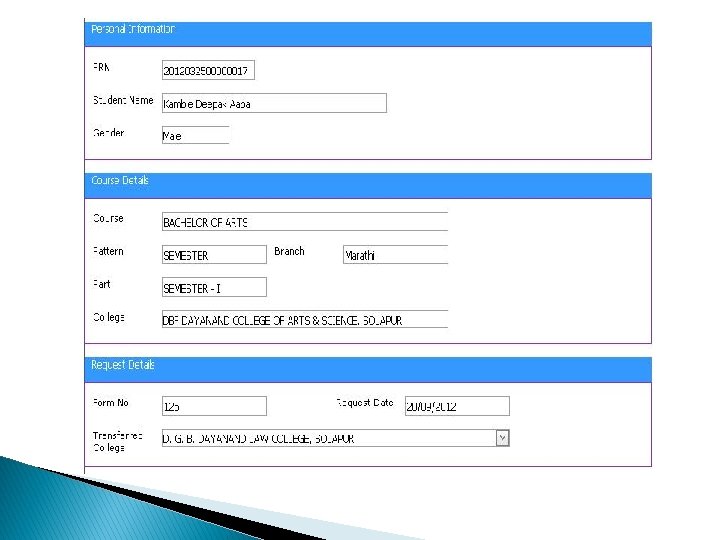The height and width of the screenshot is (540, 720).
Task: Click the Branch field showing Marathi
Action: (395, 255)
